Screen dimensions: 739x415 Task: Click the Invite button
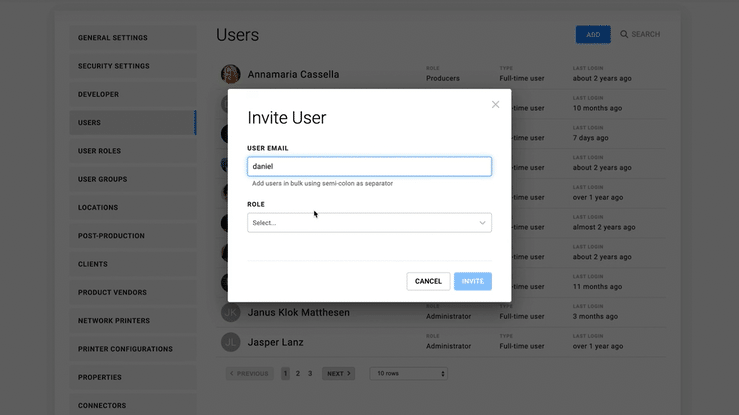473,281
